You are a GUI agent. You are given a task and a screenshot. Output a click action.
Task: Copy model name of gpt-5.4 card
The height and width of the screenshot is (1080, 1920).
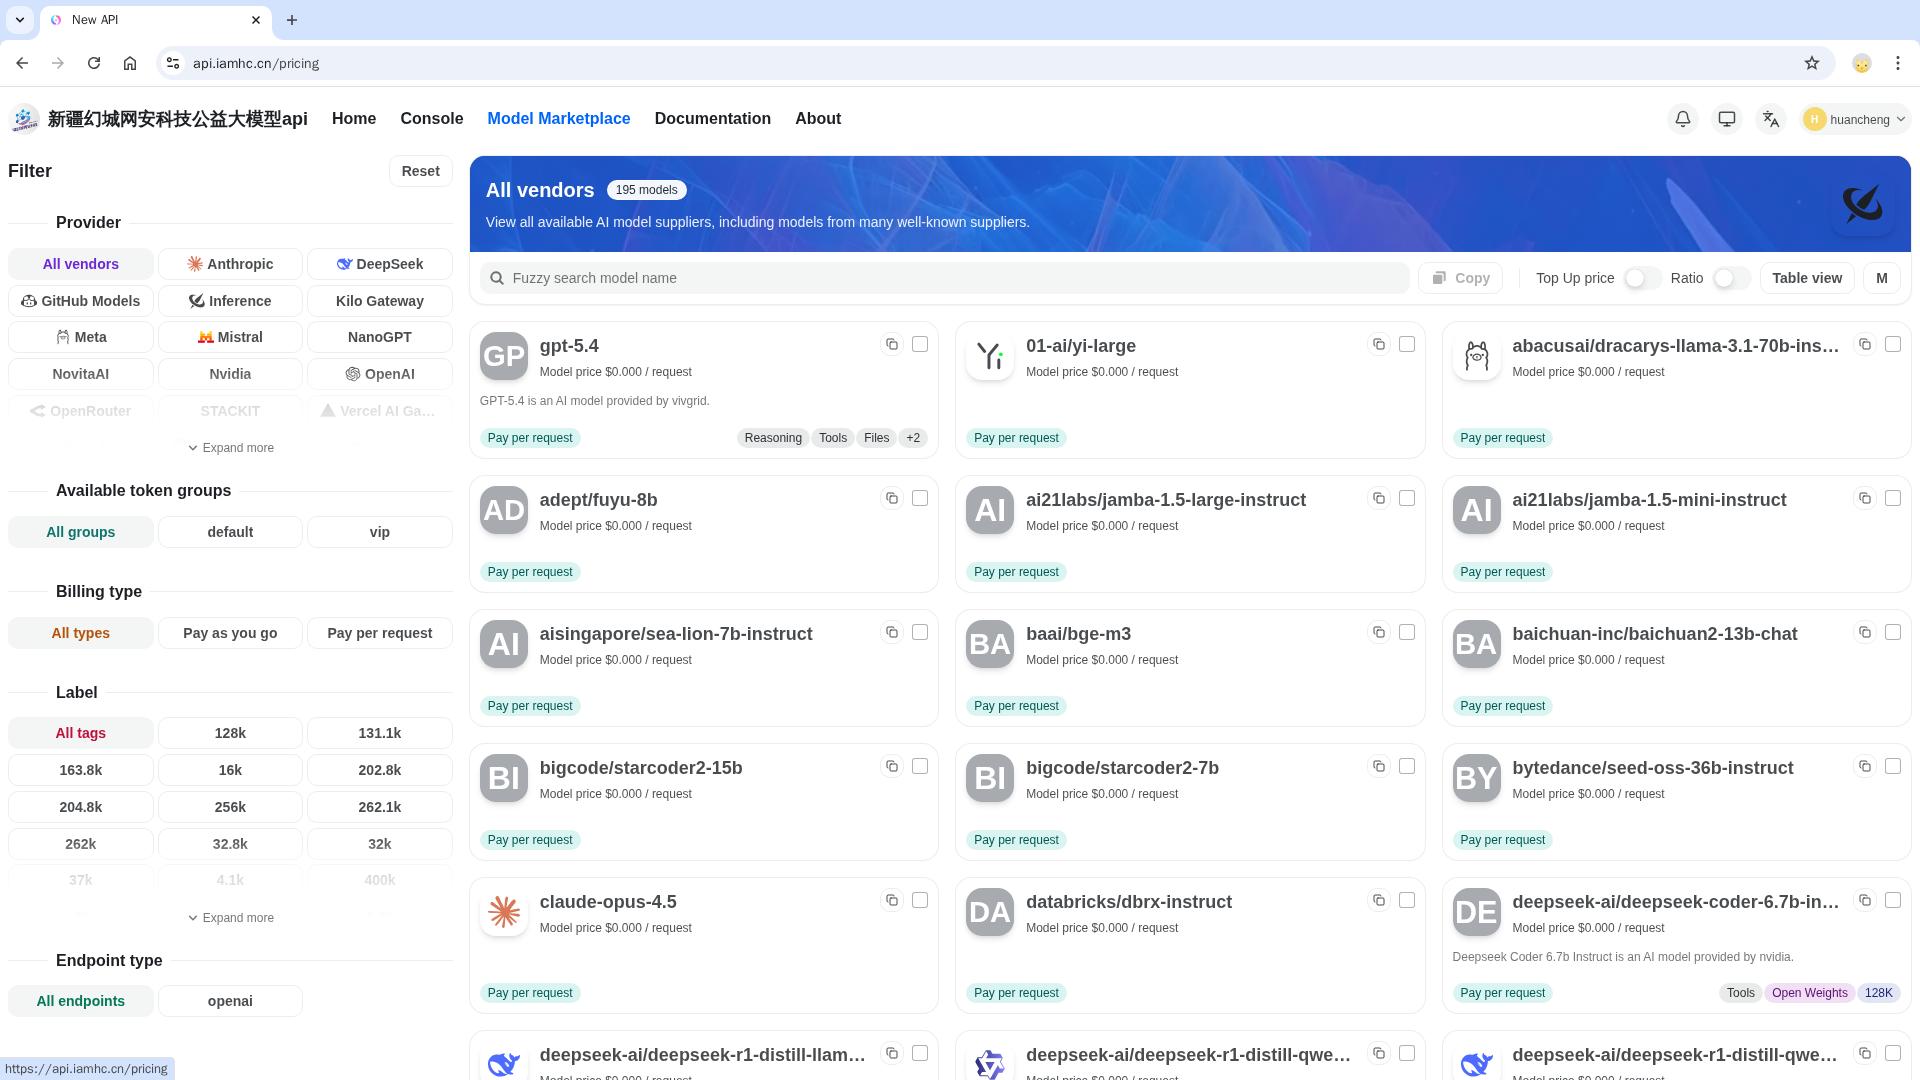pyautogui.click(x=892, y=344)
